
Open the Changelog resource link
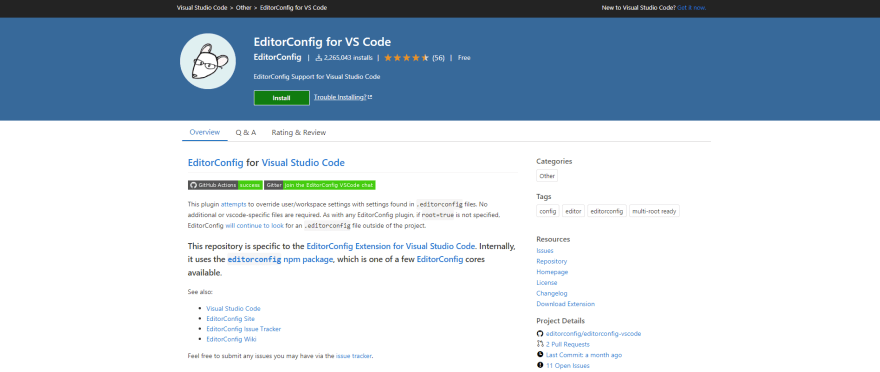coord(552,293)
